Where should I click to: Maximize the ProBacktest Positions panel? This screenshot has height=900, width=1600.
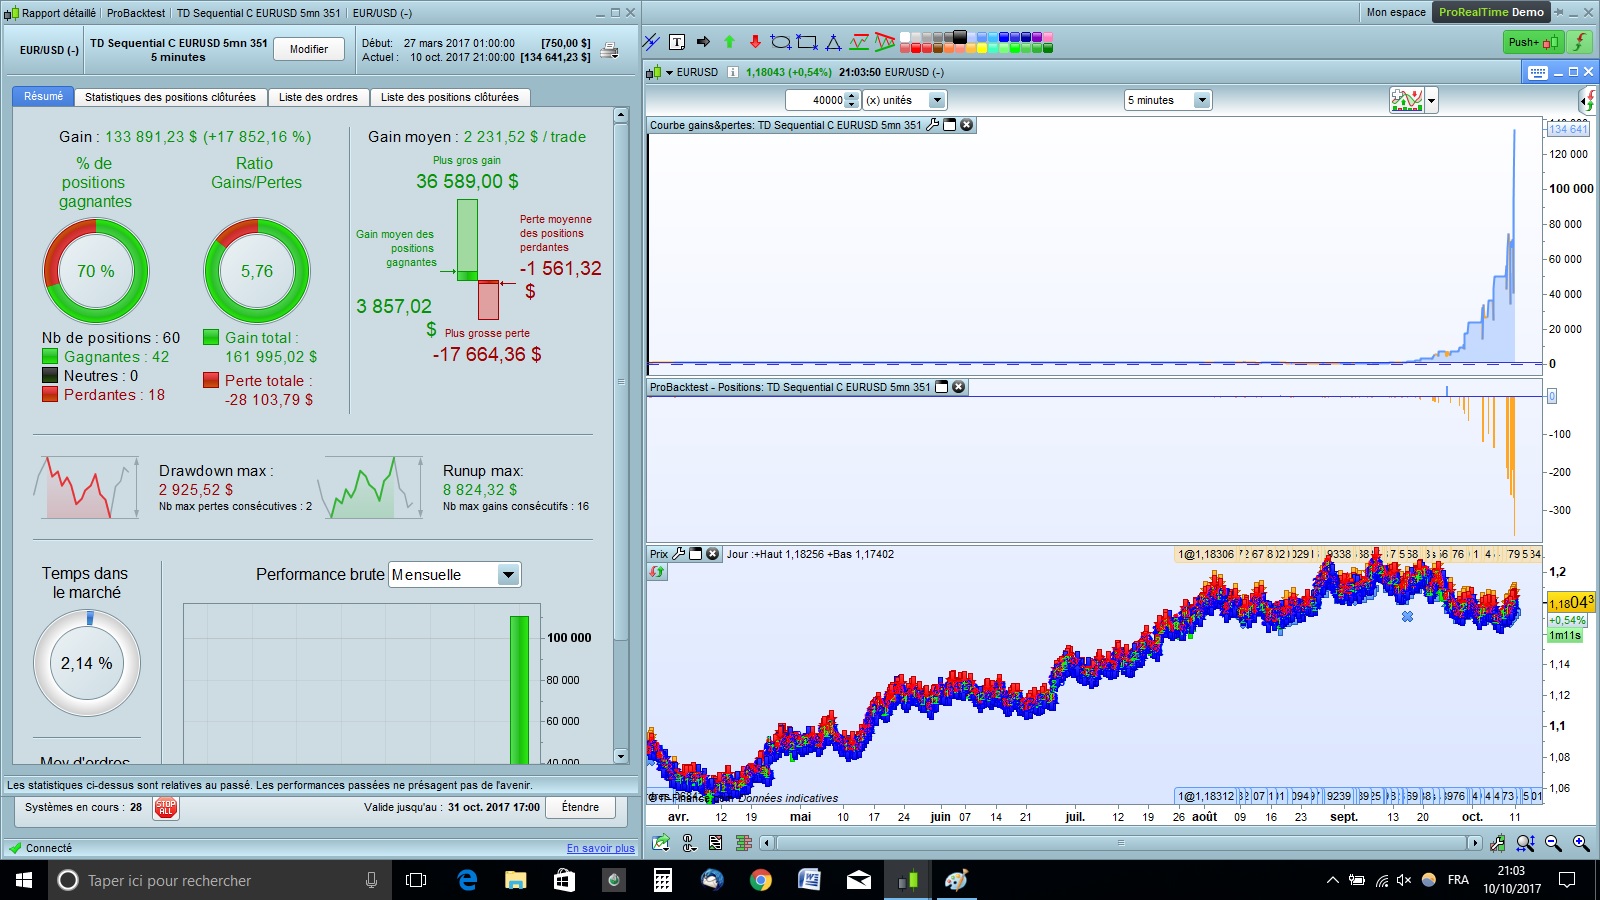941,387
